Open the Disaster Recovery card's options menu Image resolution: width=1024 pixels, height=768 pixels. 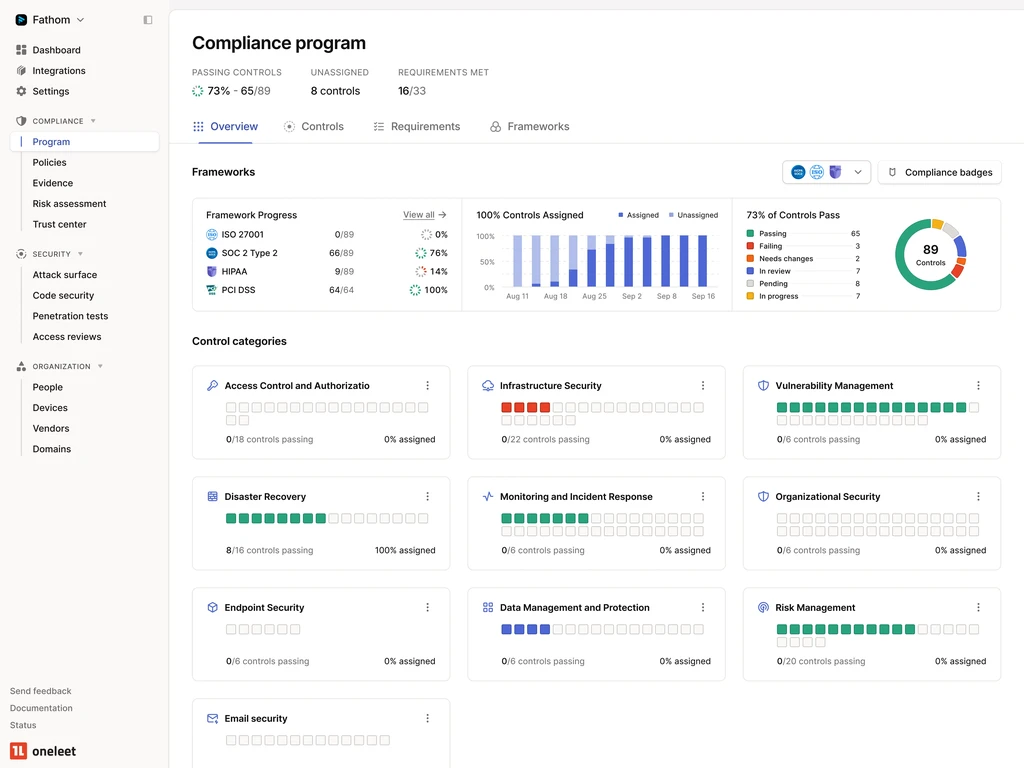click(428, 496)
